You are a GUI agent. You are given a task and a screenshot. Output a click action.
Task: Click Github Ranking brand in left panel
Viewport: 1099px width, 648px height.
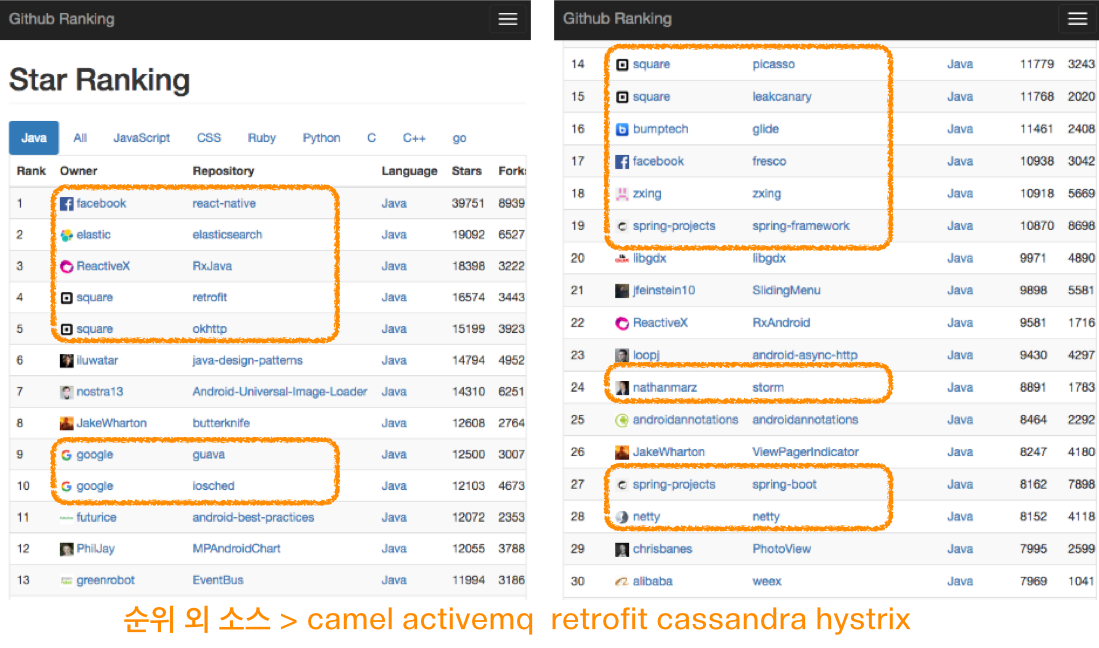point(62,19)
